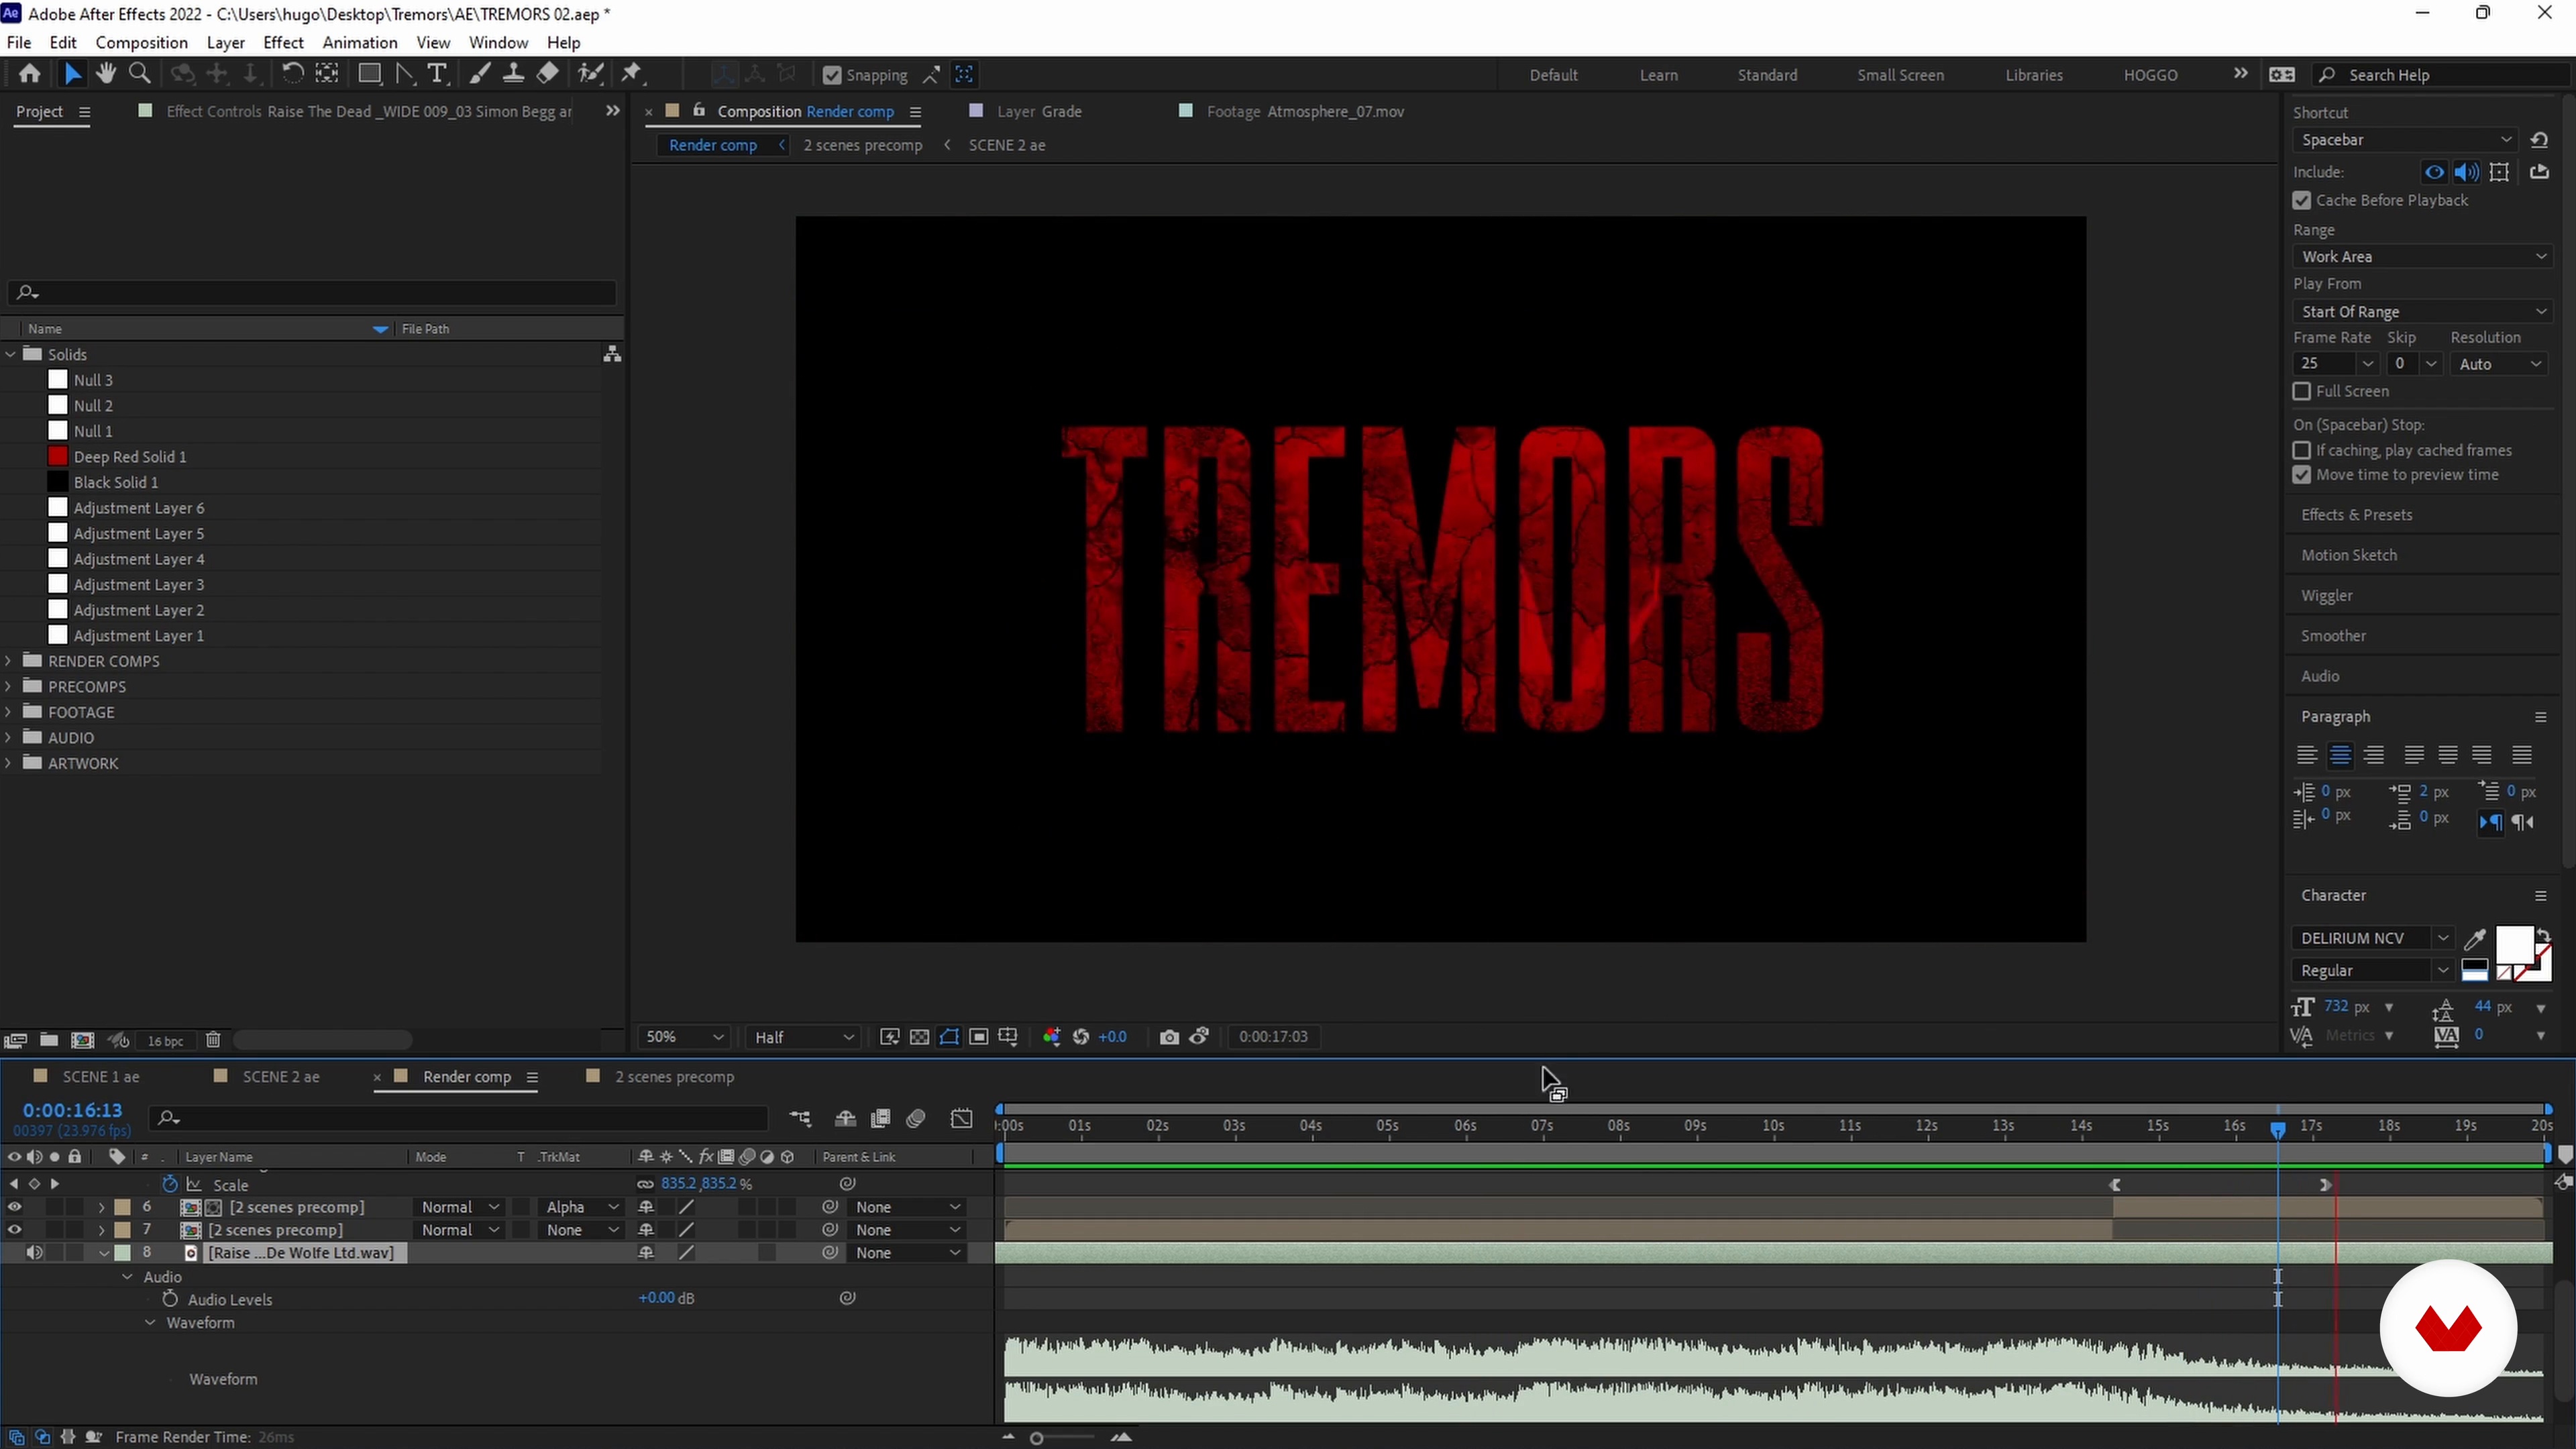Go to the Home screen icon

point(29,74)
